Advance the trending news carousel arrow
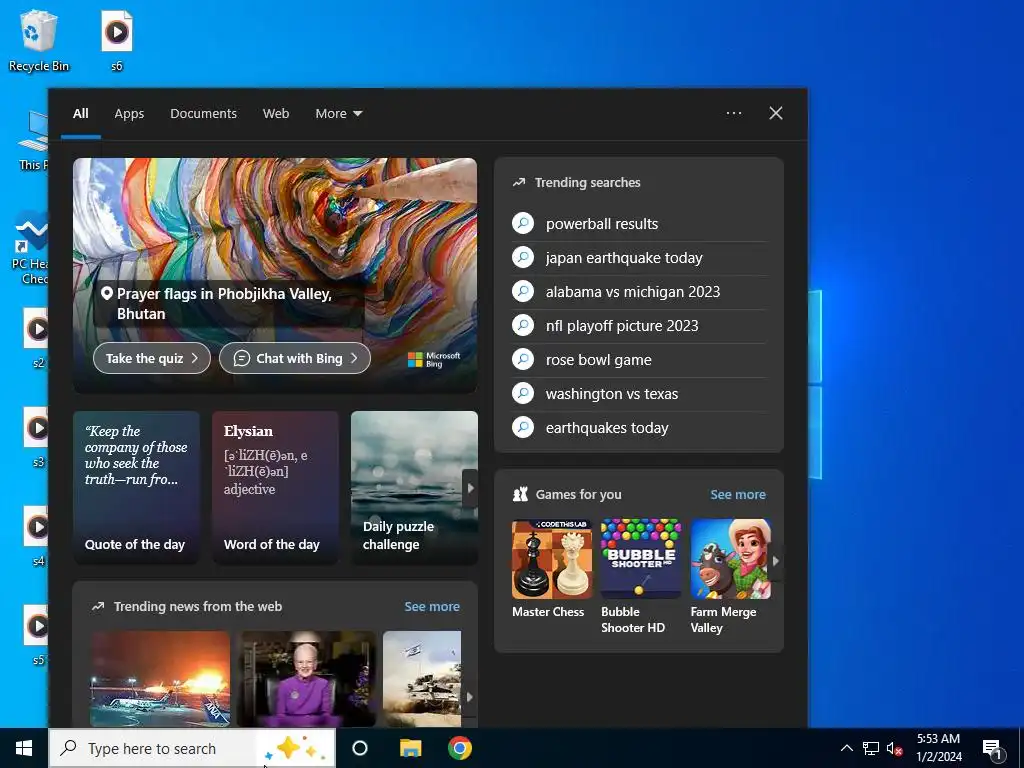1024x768 pixels. pyautogui.click(x=469, y=697)
